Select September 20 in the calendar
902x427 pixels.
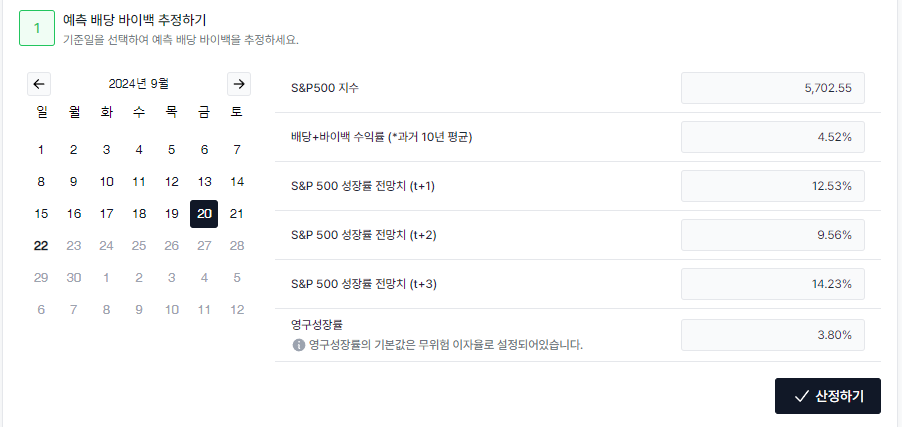pos(204,214)
